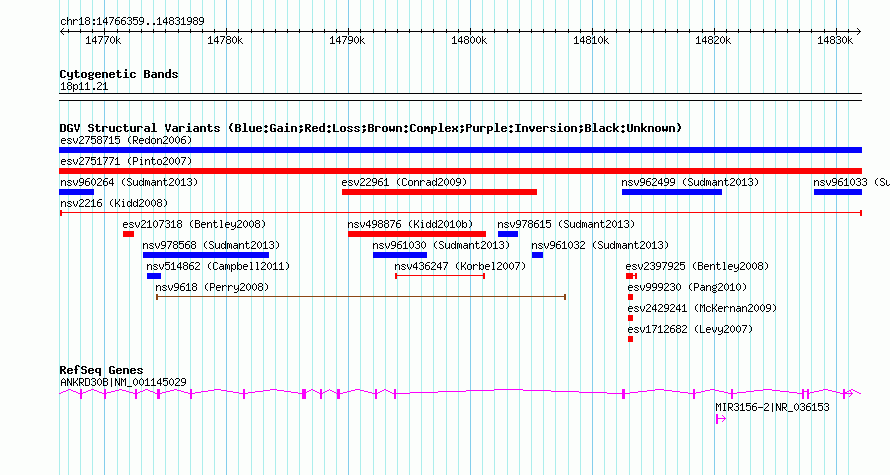Viewport: 890px width, 475px height.
Task: Open MIR3156-2|NR_036153 gene label
Action: tap(773, 407)
